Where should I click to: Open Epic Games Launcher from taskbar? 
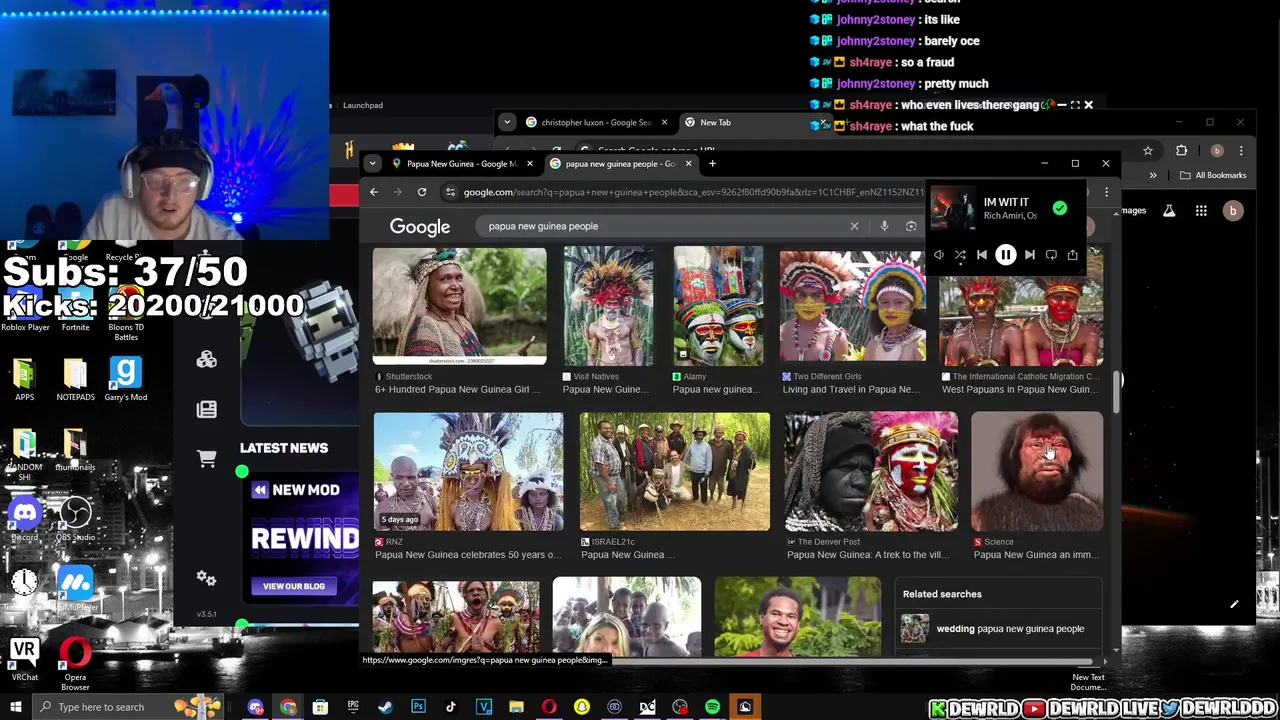pos(352,707)
